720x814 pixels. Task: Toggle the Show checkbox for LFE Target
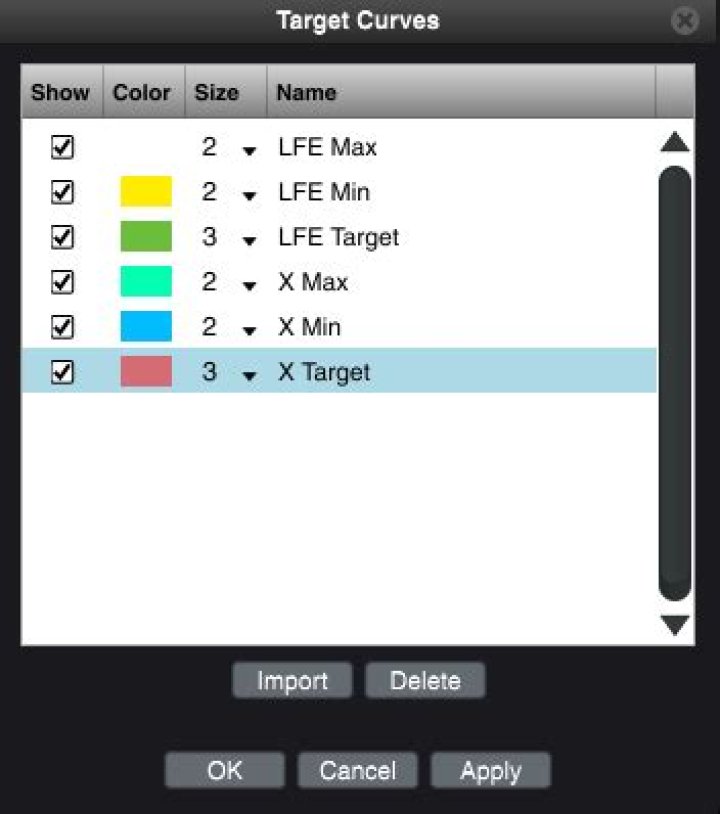(x=62, y=237)
